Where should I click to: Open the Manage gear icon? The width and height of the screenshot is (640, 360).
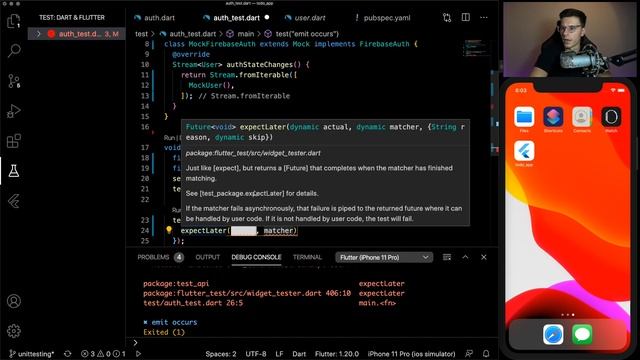click(14, 331)
